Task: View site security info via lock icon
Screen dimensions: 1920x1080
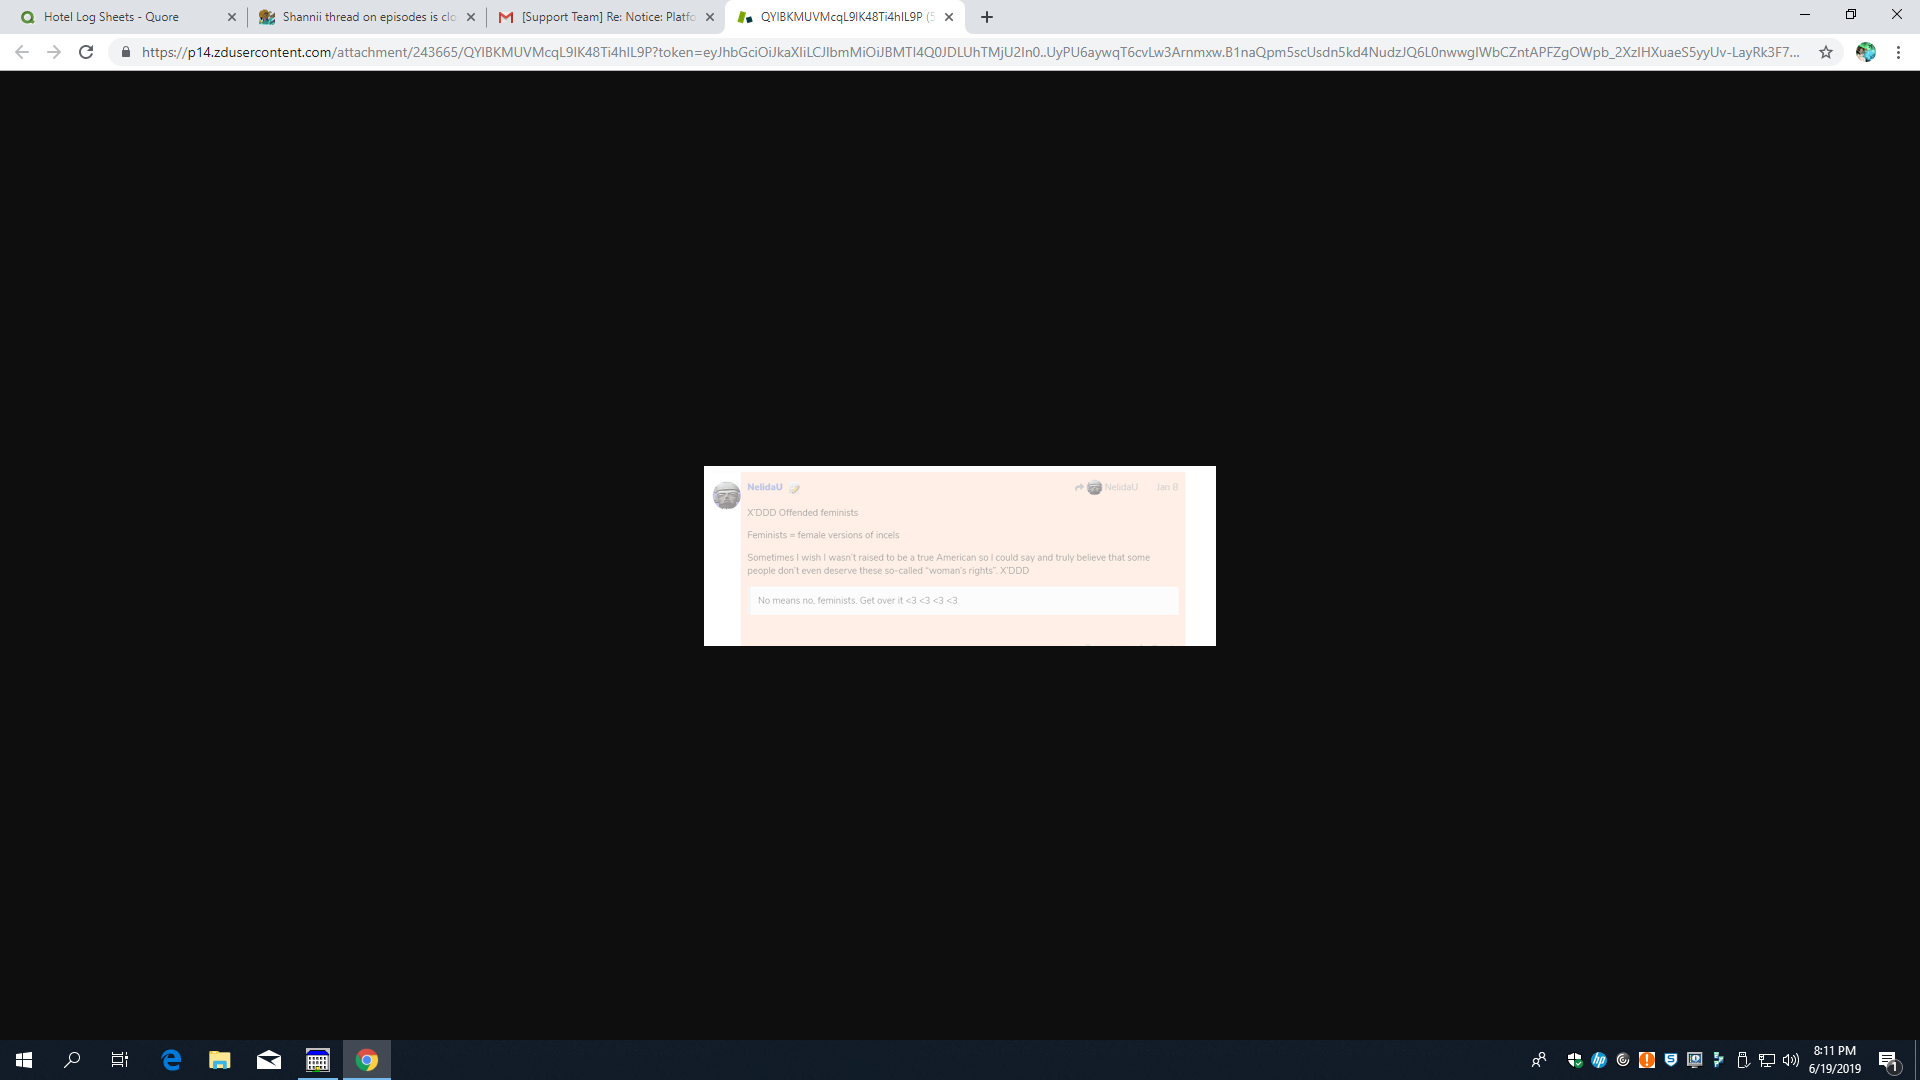Action: tap(126, 52)
